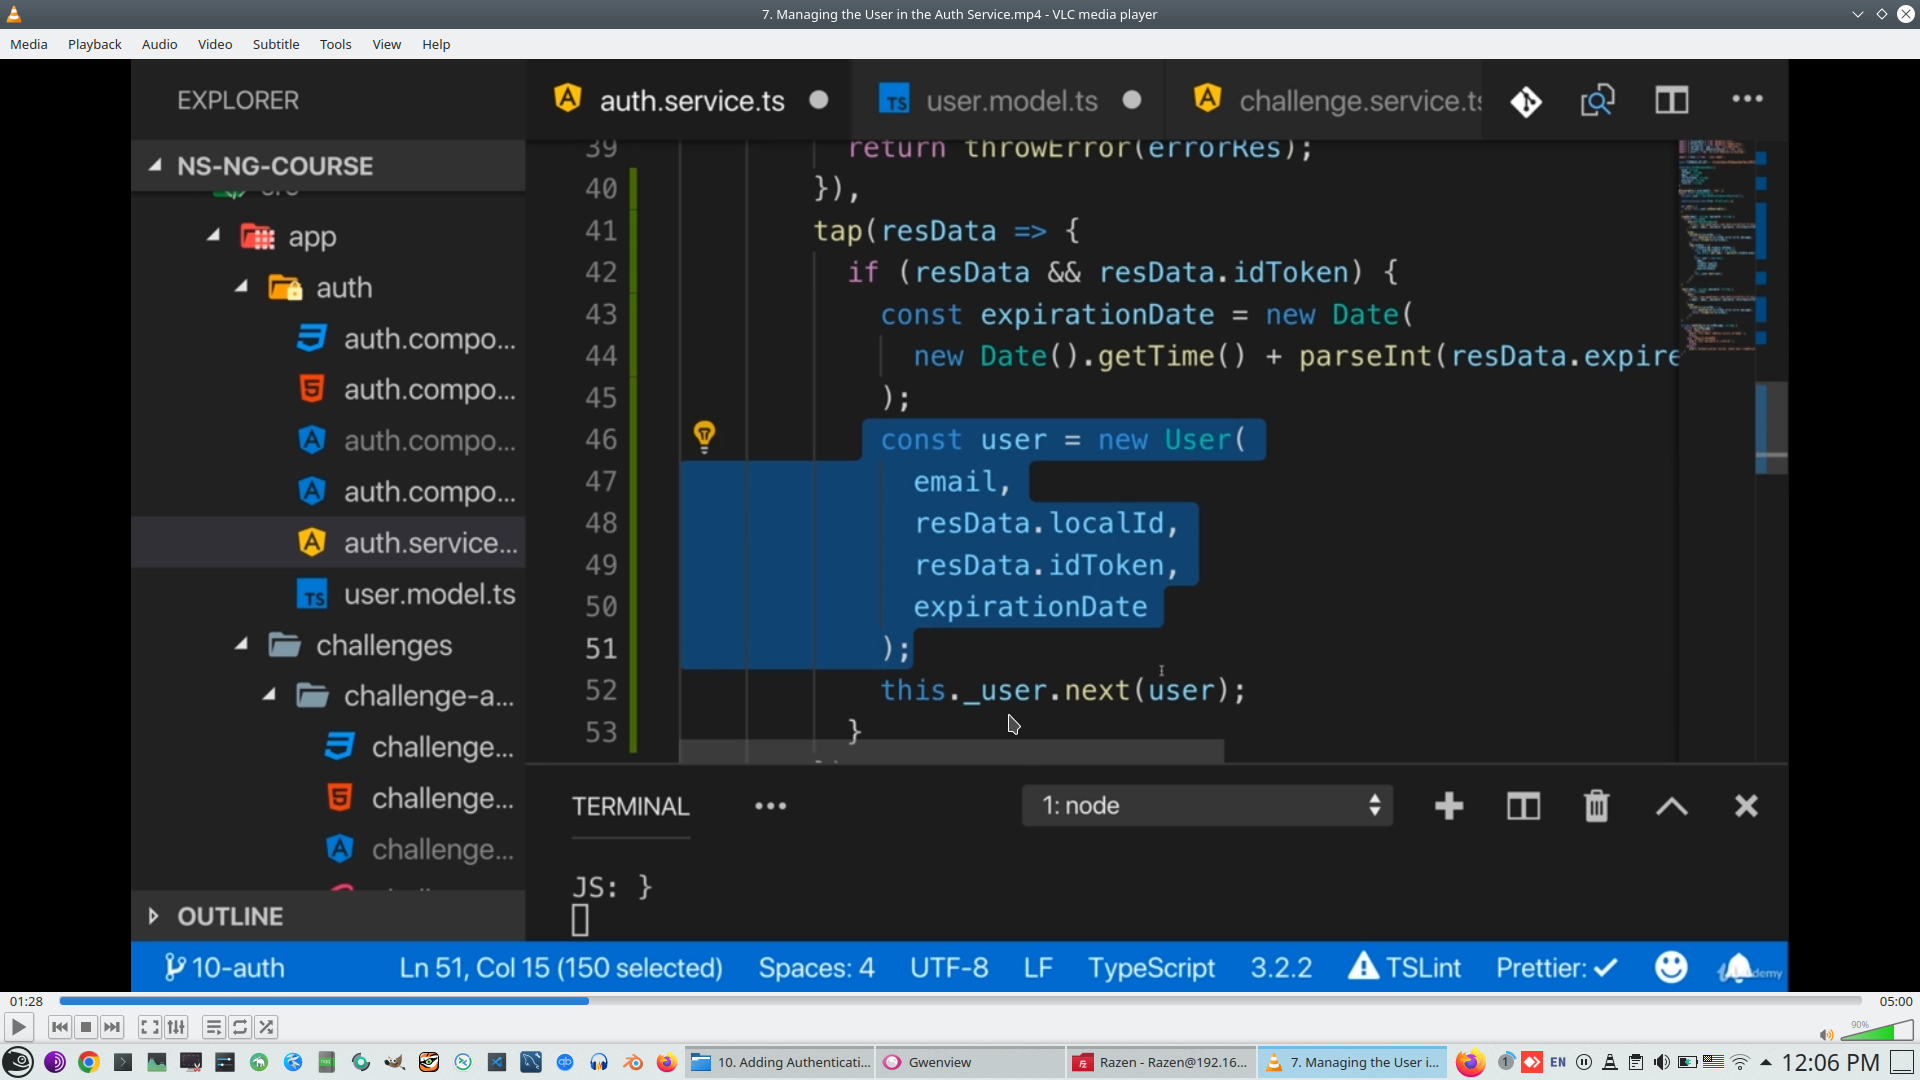Open the Subtitle menu

275,44
